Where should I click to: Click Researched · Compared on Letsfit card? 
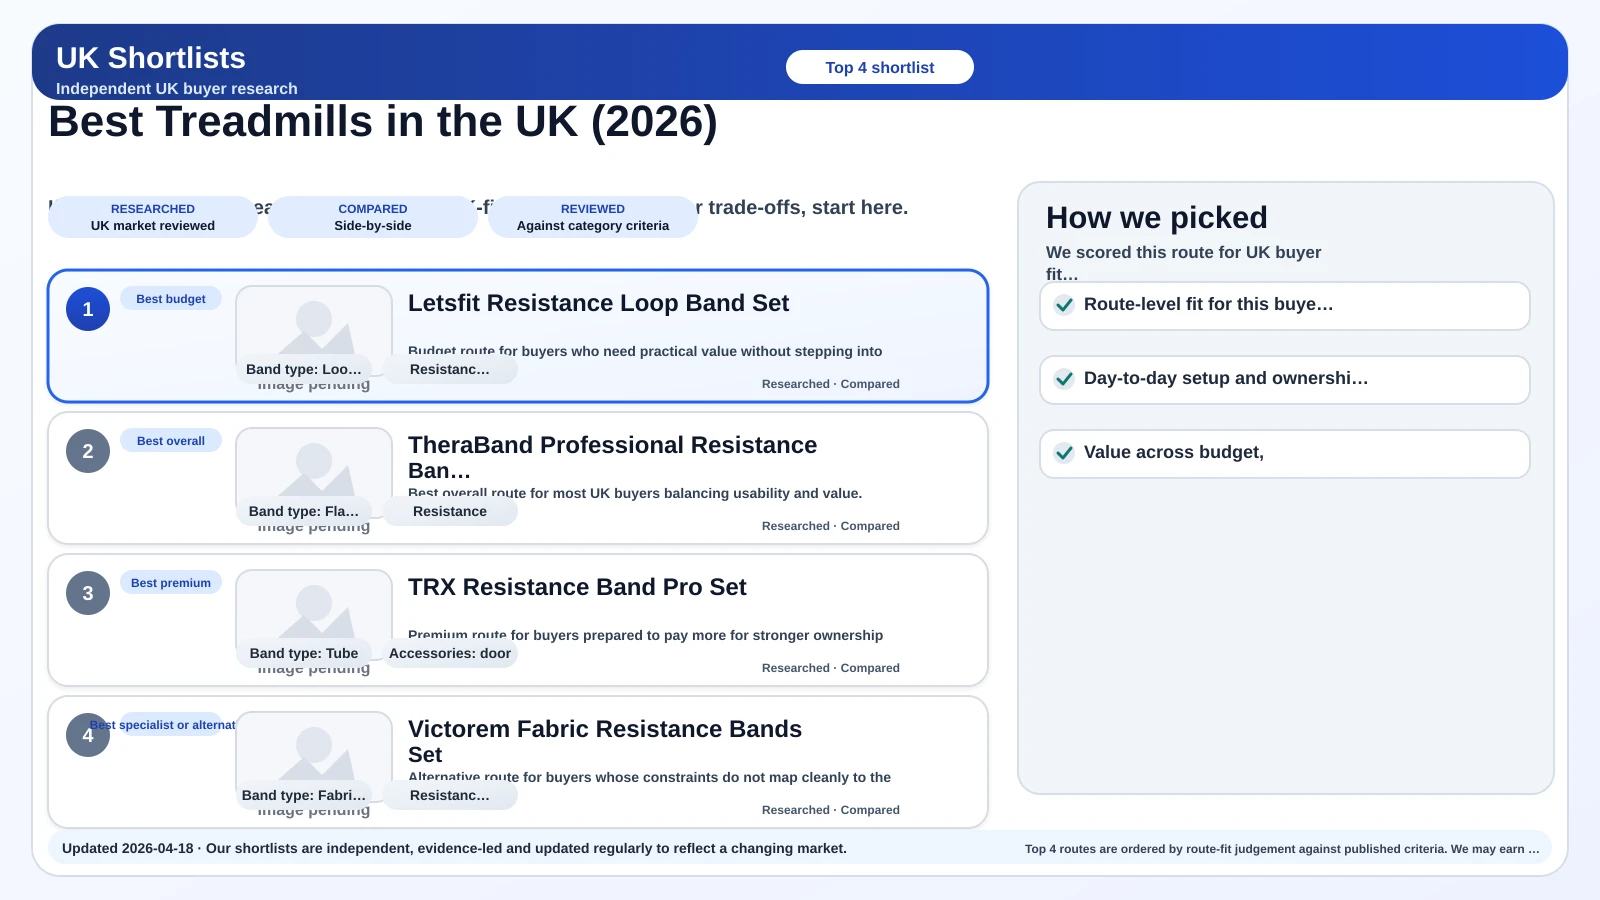(831, 384)
